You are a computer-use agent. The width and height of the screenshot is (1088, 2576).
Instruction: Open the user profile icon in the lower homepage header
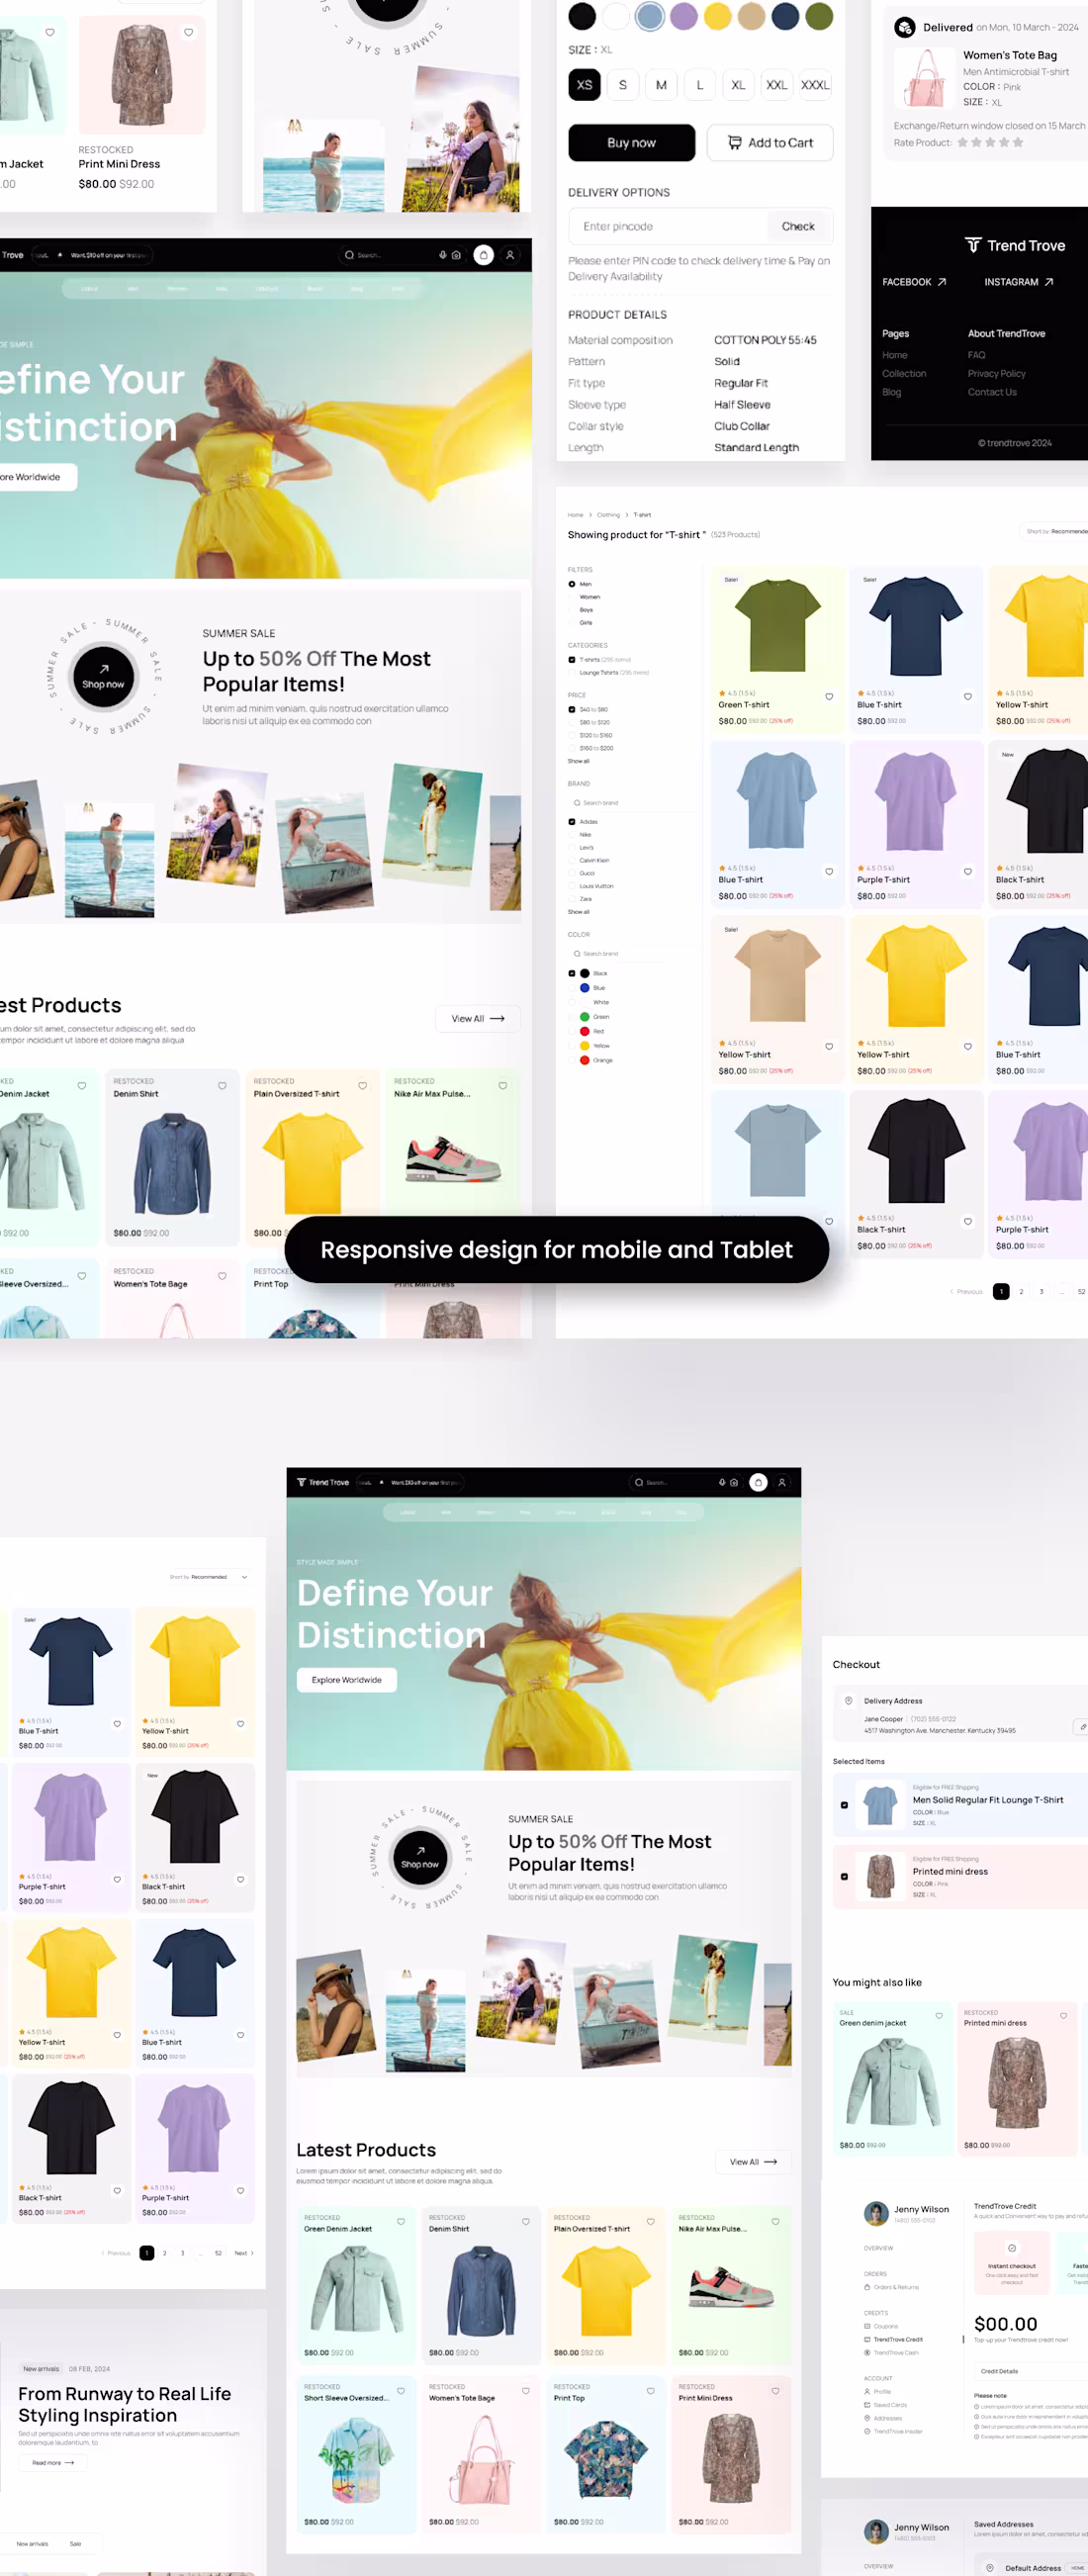click(782, 1482)
